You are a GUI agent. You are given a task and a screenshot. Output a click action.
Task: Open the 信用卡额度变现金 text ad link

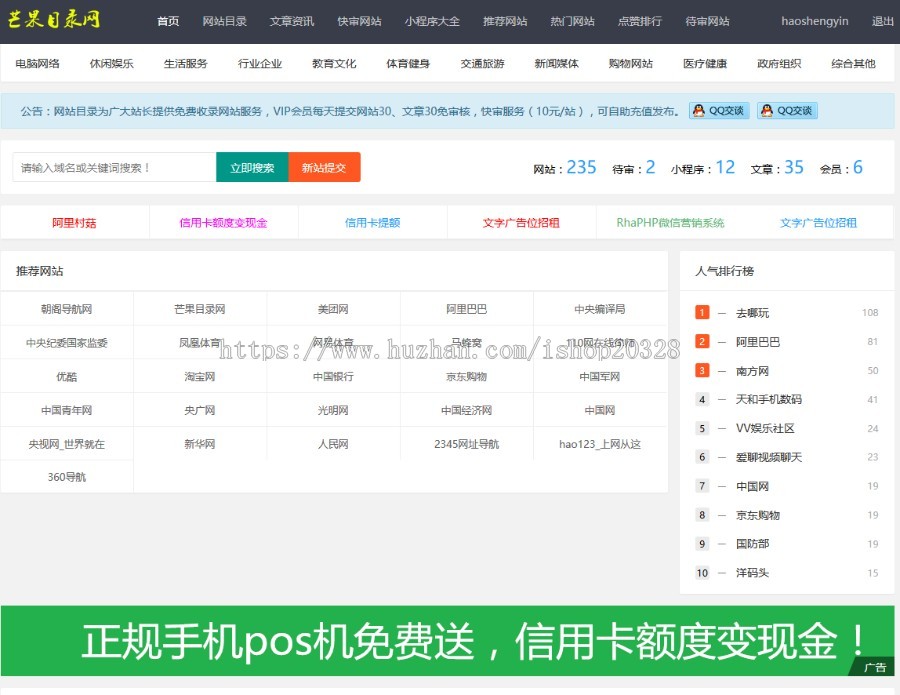click(223, 223)
